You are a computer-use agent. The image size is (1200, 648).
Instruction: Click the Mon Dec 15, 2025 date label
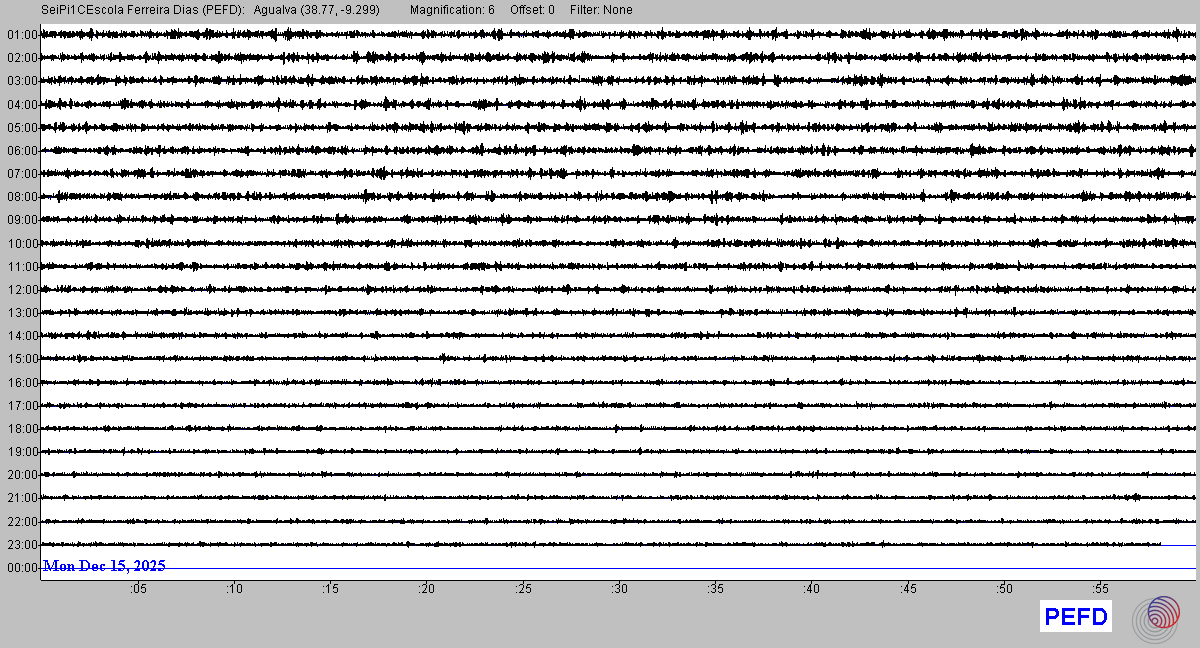pos(104,566)
